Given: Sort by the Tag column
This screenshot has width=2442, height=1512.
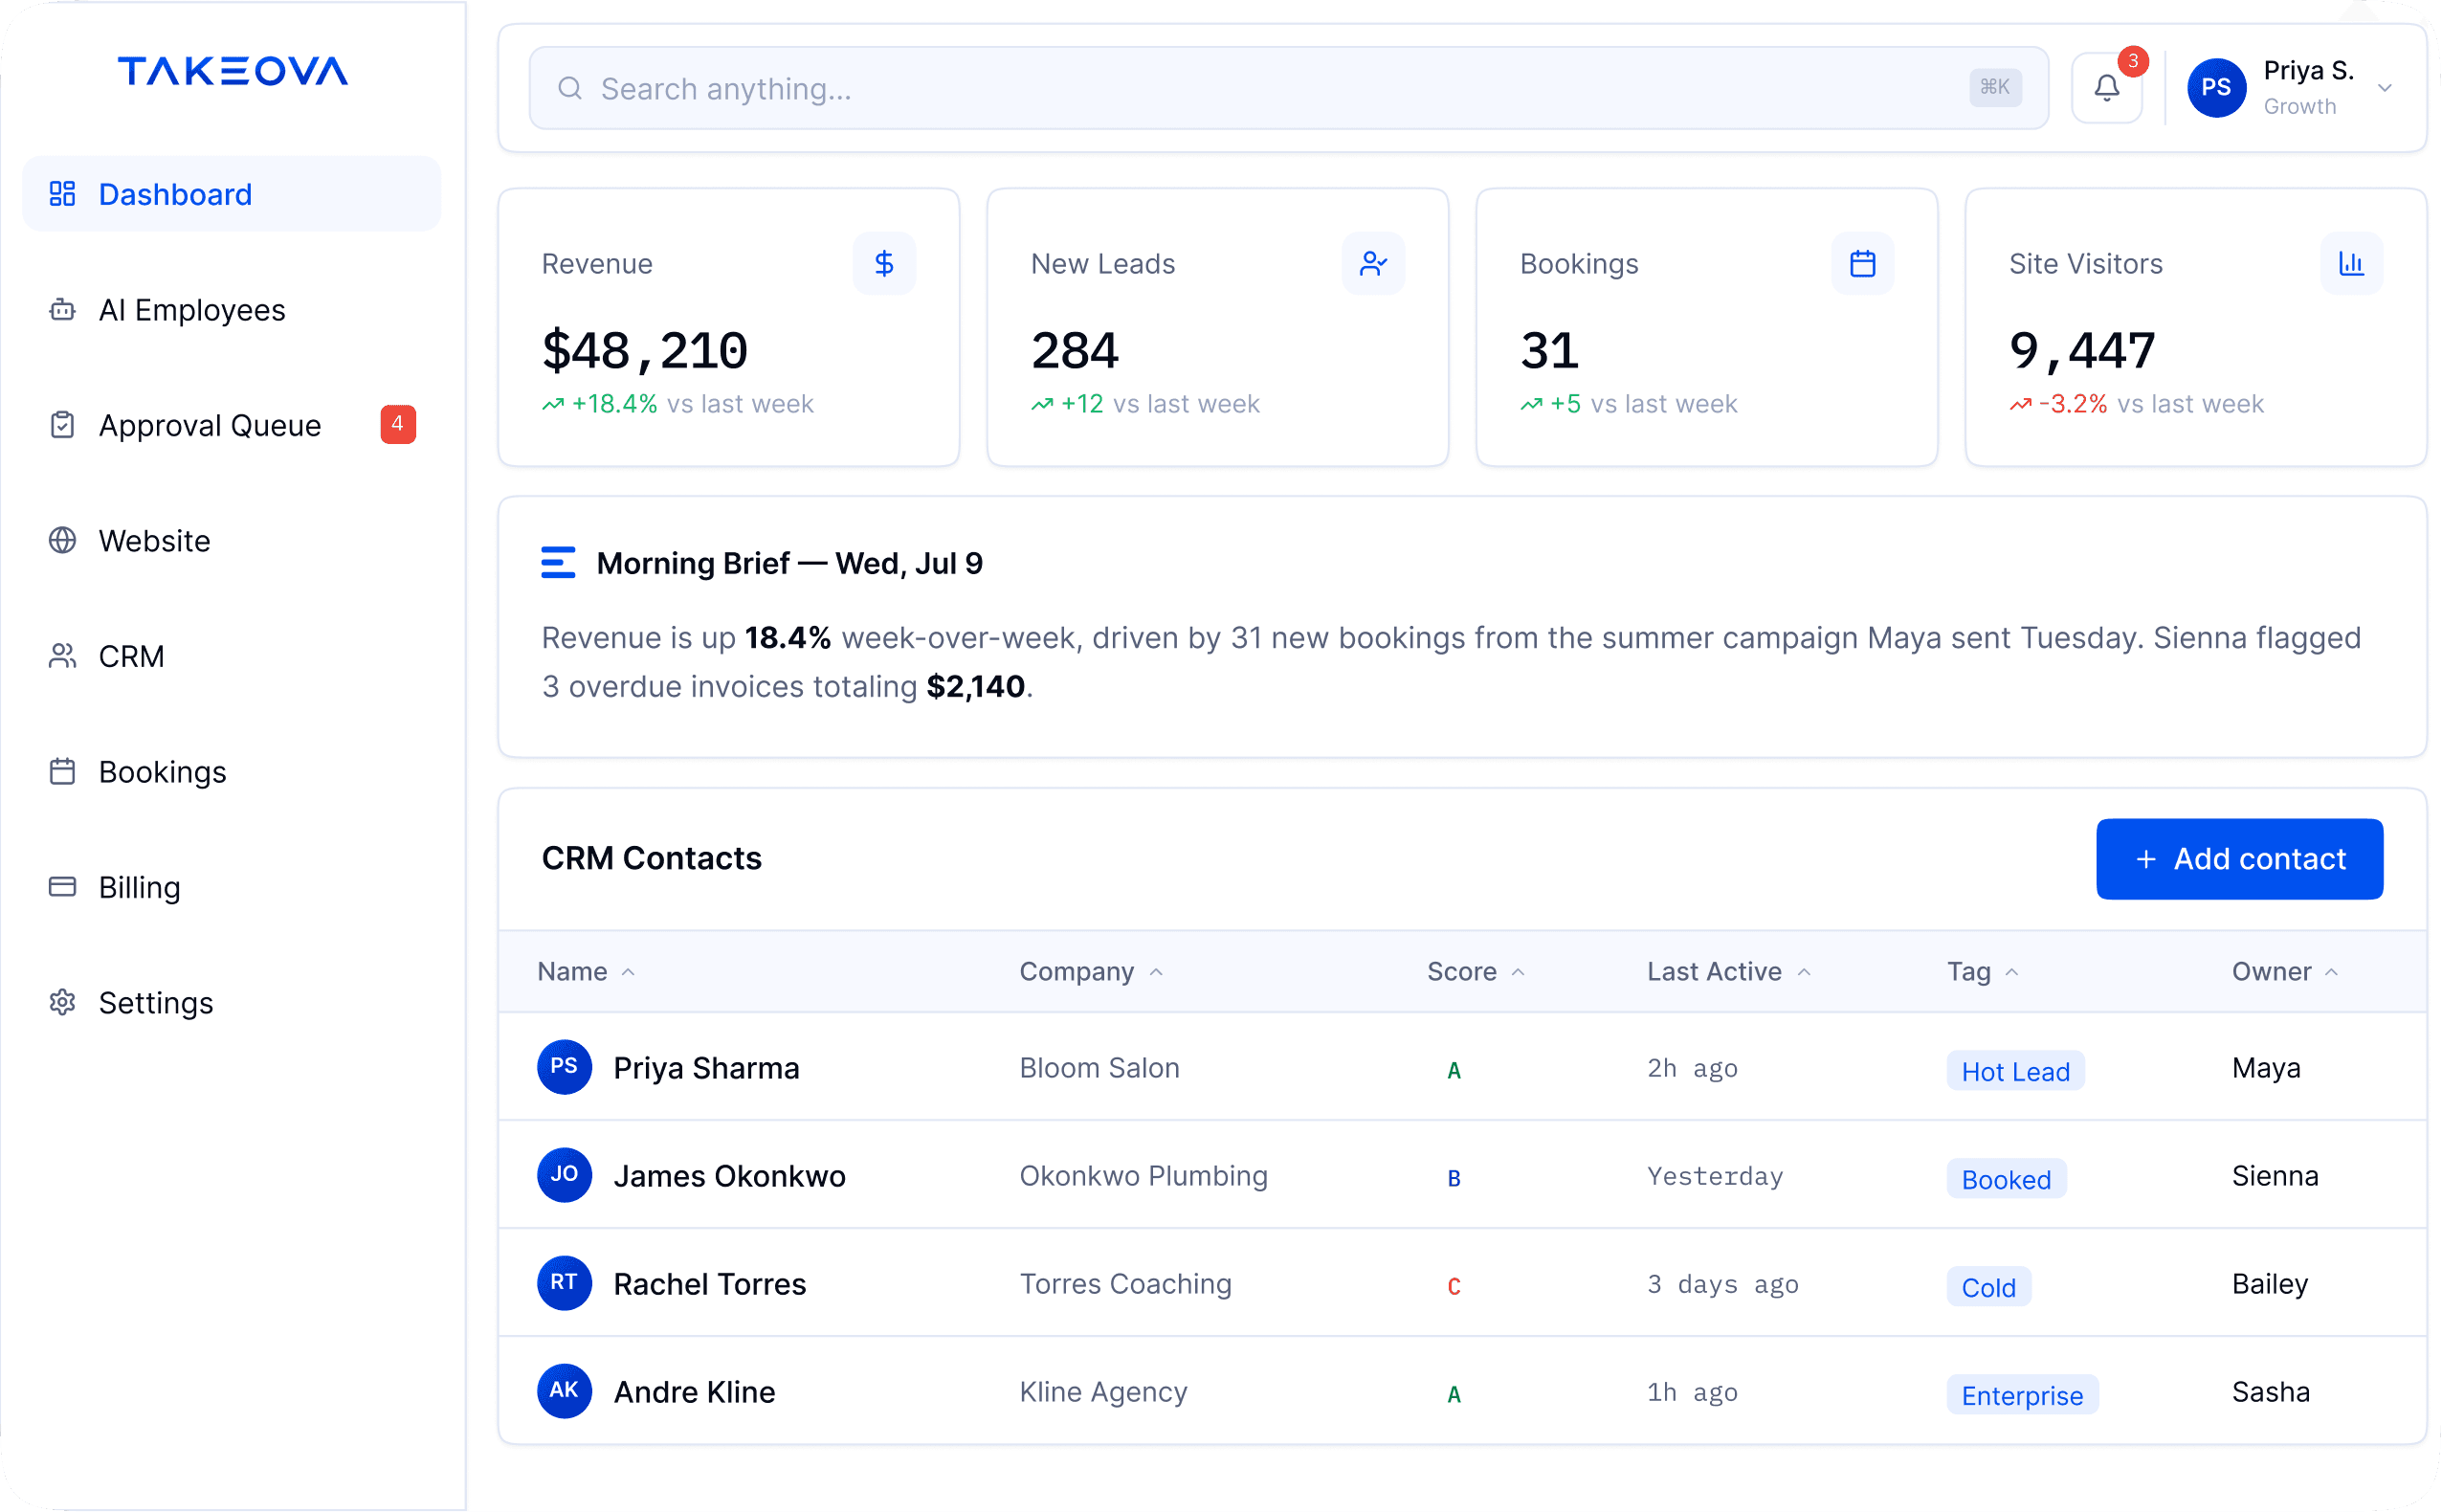Looking at the screenshot, I should [x=1983, y=972].
